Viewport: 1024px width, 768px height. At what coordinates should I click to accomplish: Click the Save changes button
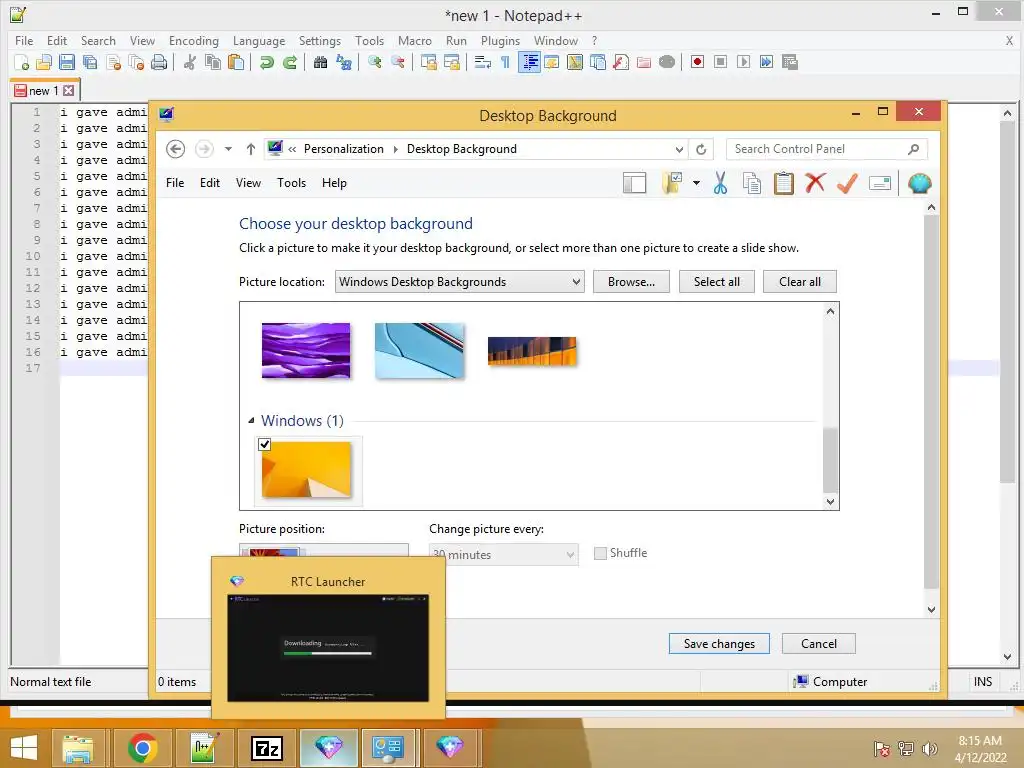point(719,644)
